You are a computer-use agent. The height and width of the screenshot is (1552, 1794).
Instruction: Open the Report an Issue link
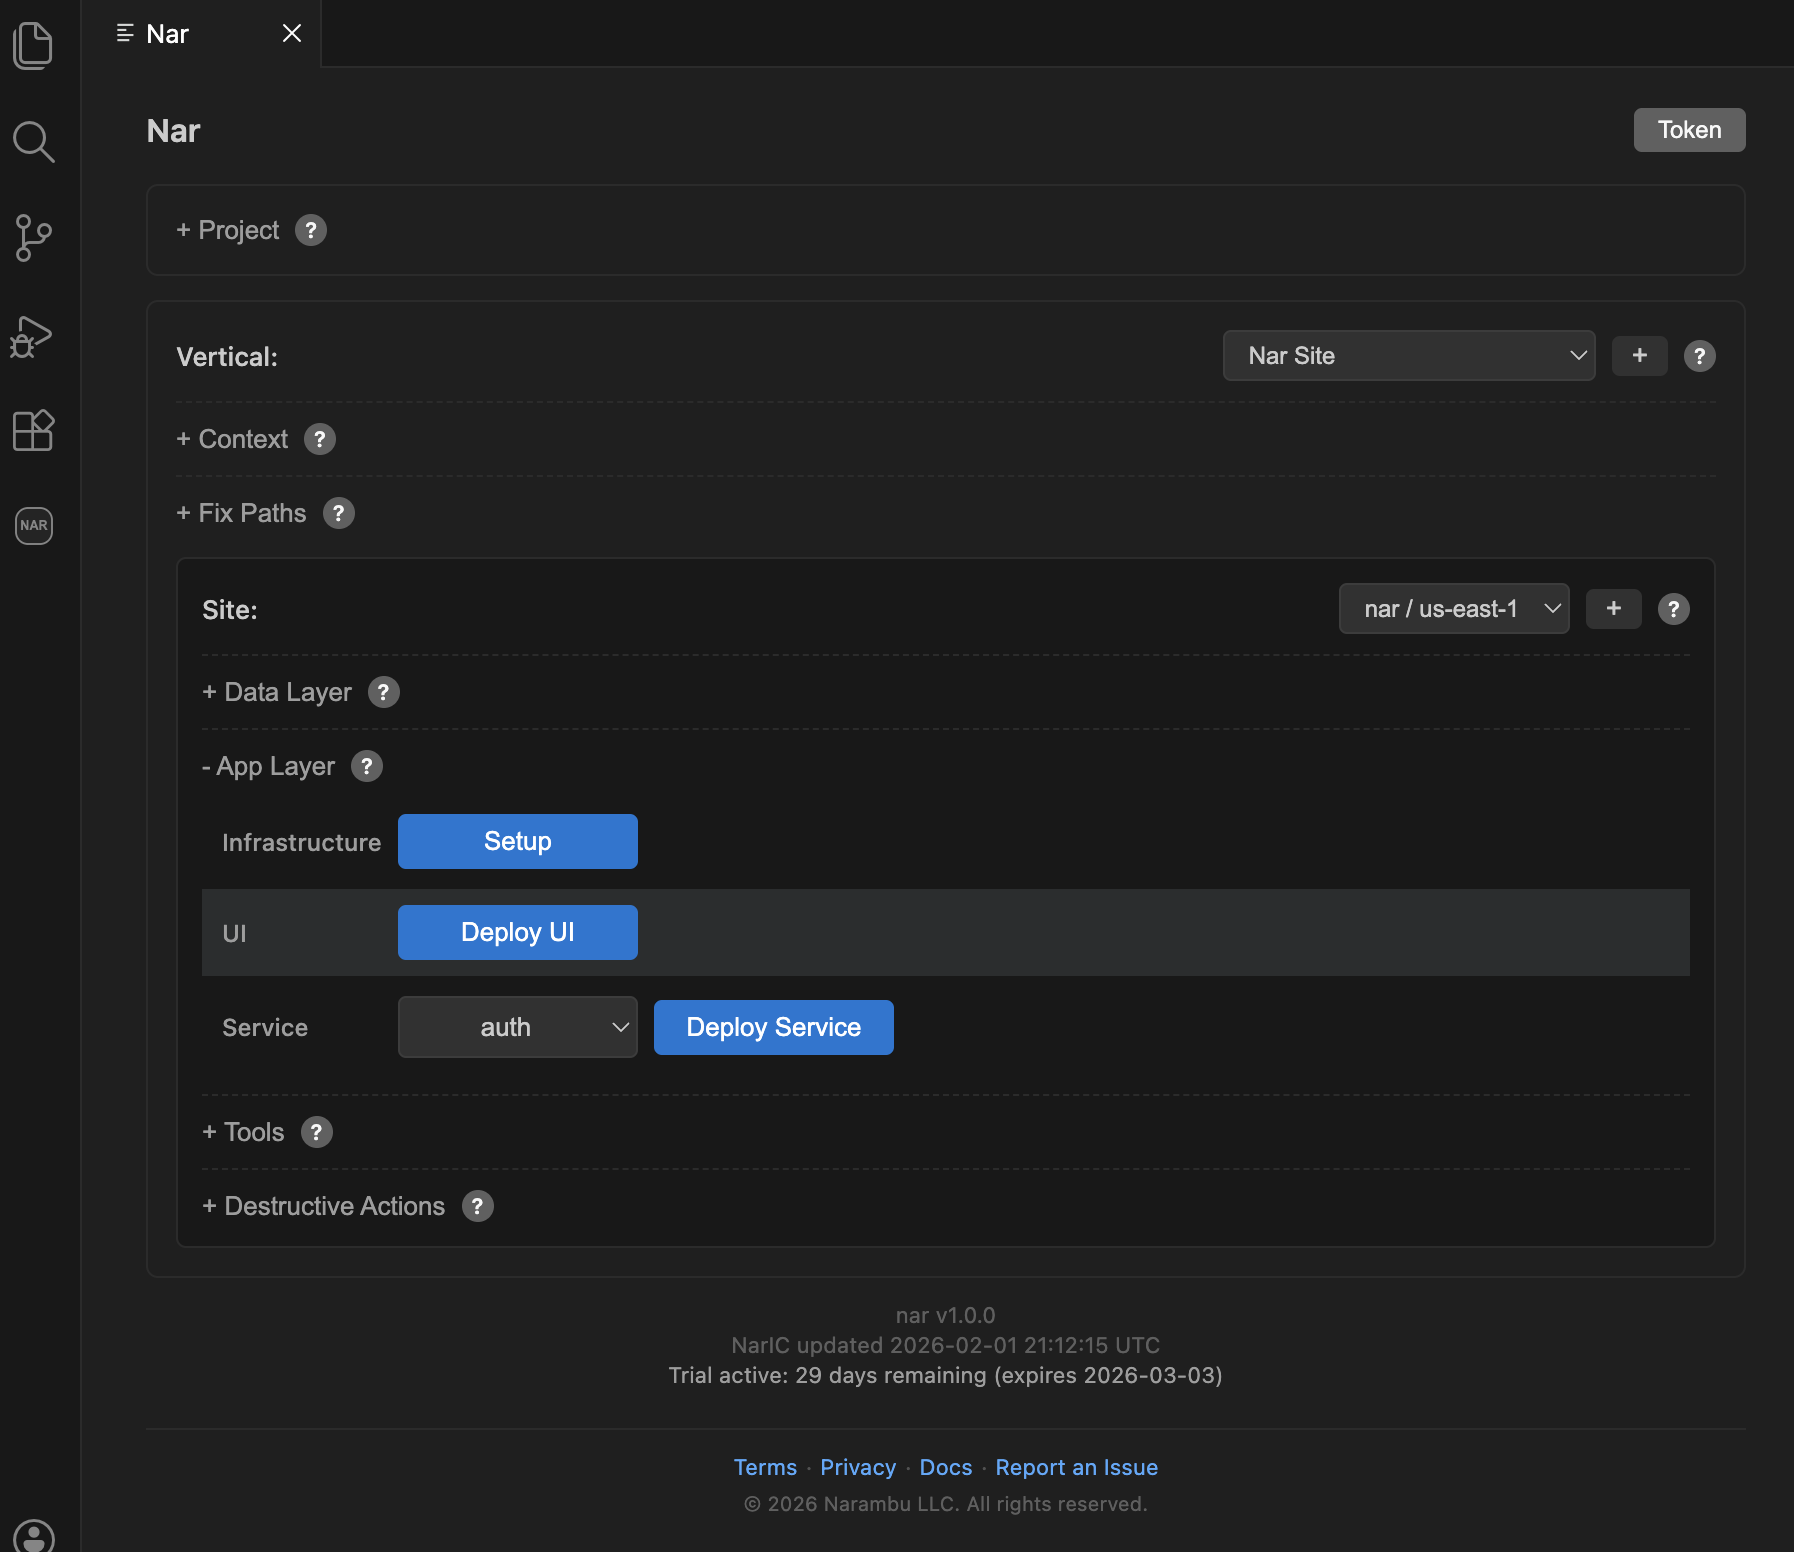tap(1076, 1467)
